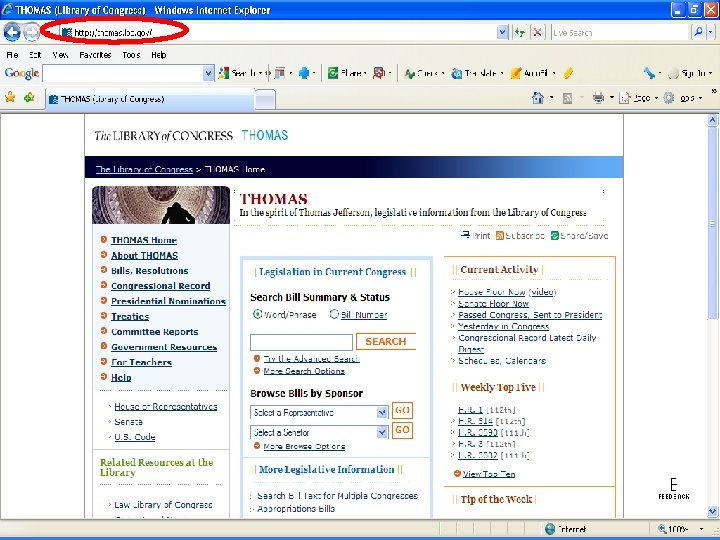Click the Google toolbar search input box
The image size is (720, 540).
click(x=123, y=73)
